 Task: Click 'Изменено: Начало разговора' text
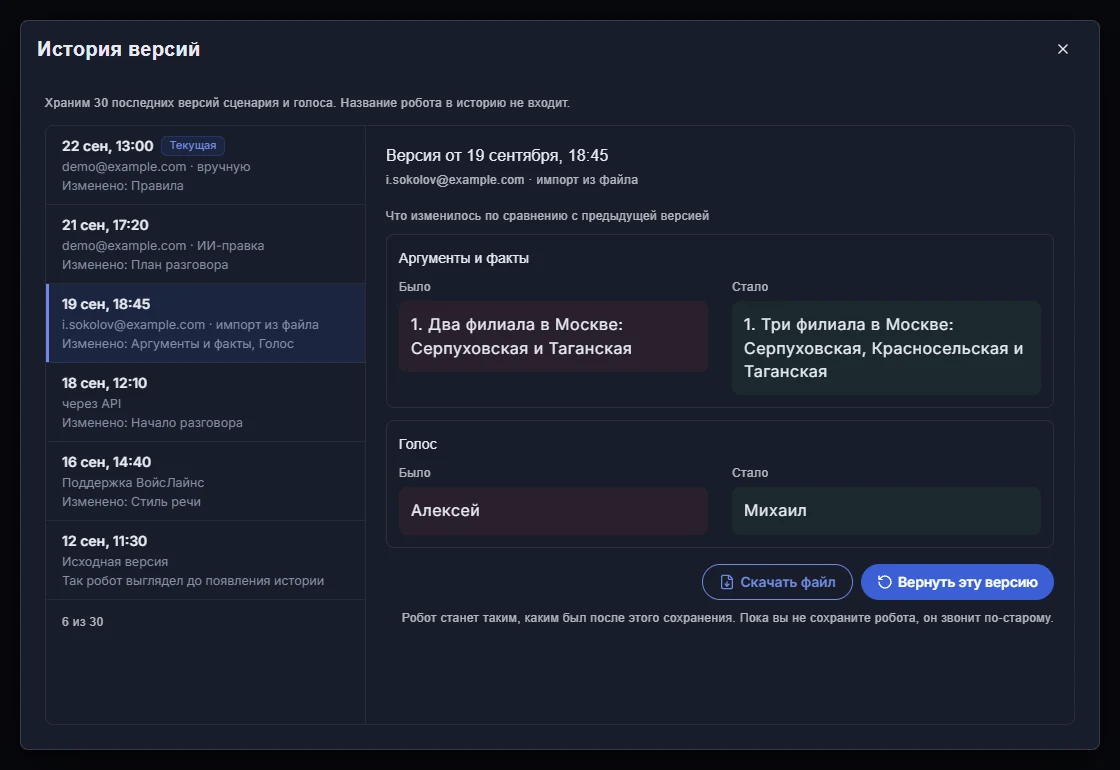tap(152, 423)
